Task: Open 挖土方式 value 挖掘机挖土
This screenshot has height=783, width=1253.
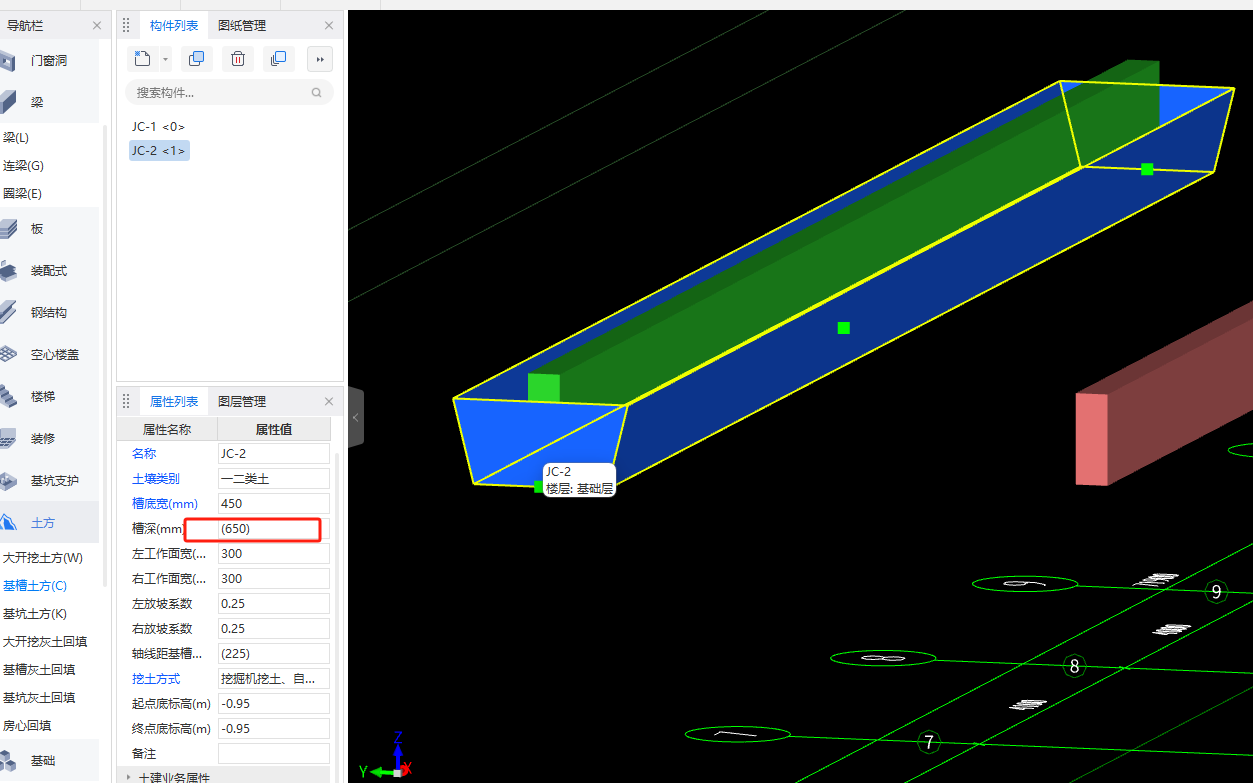Action: click(x=274, y=679)
